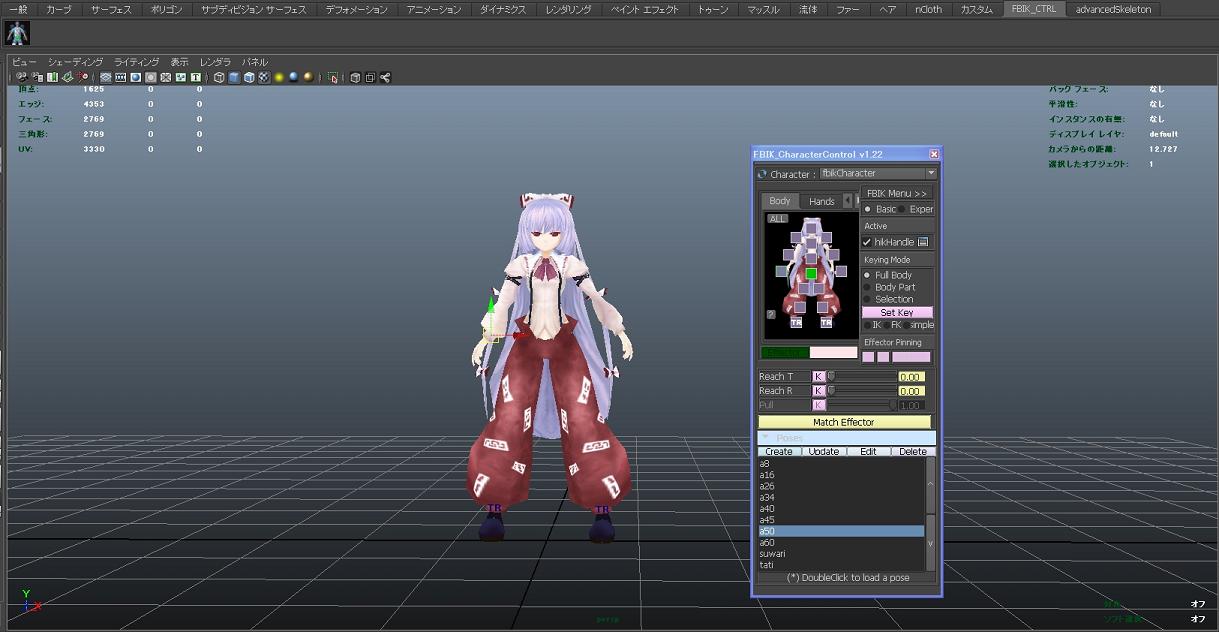Click the refresh icon beside Character label
The width and height of the screenshot is (1219, 632).
(763, 174)
